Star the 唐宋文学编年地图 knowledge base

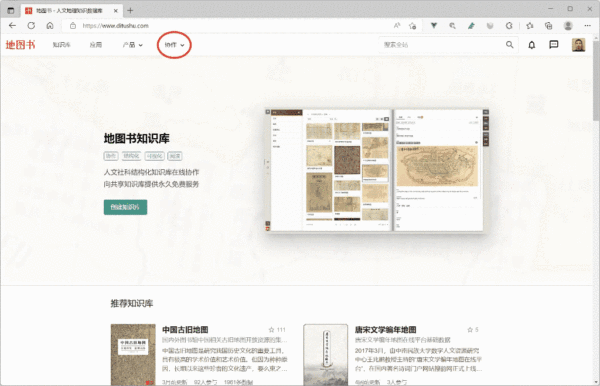[470, 330]
